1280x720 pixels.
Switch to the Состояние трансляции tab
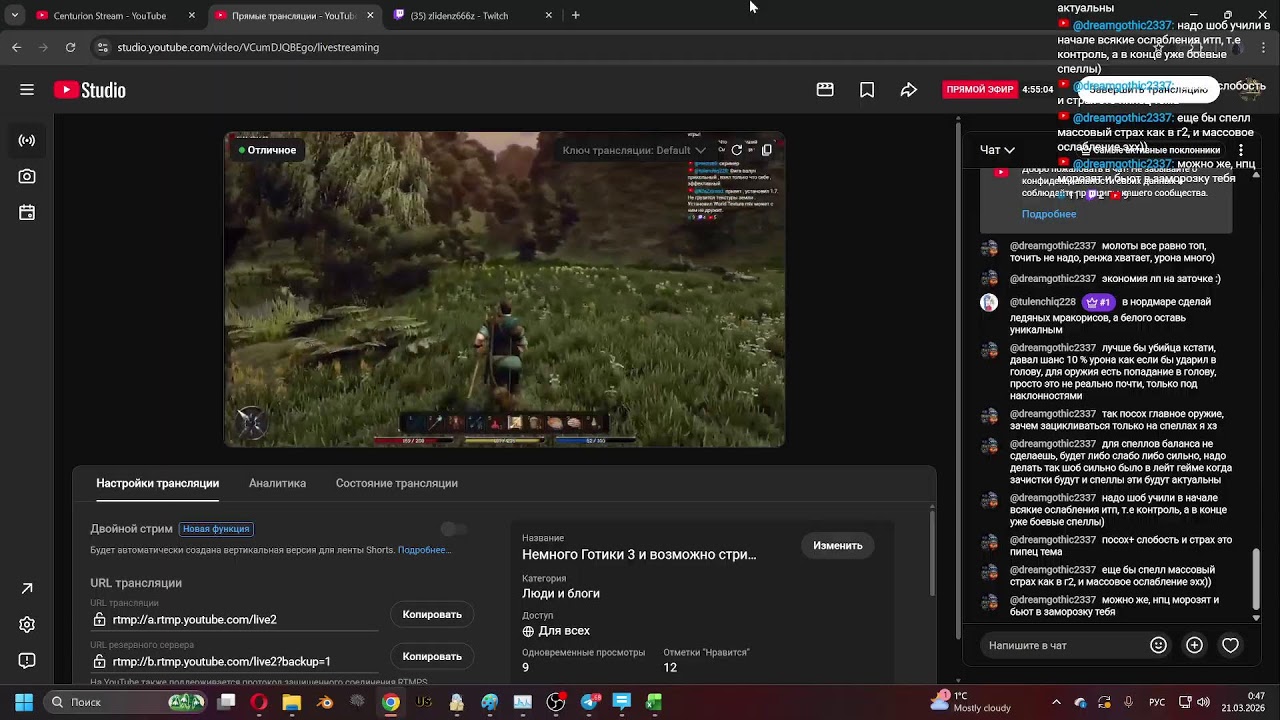coord(397,483)
